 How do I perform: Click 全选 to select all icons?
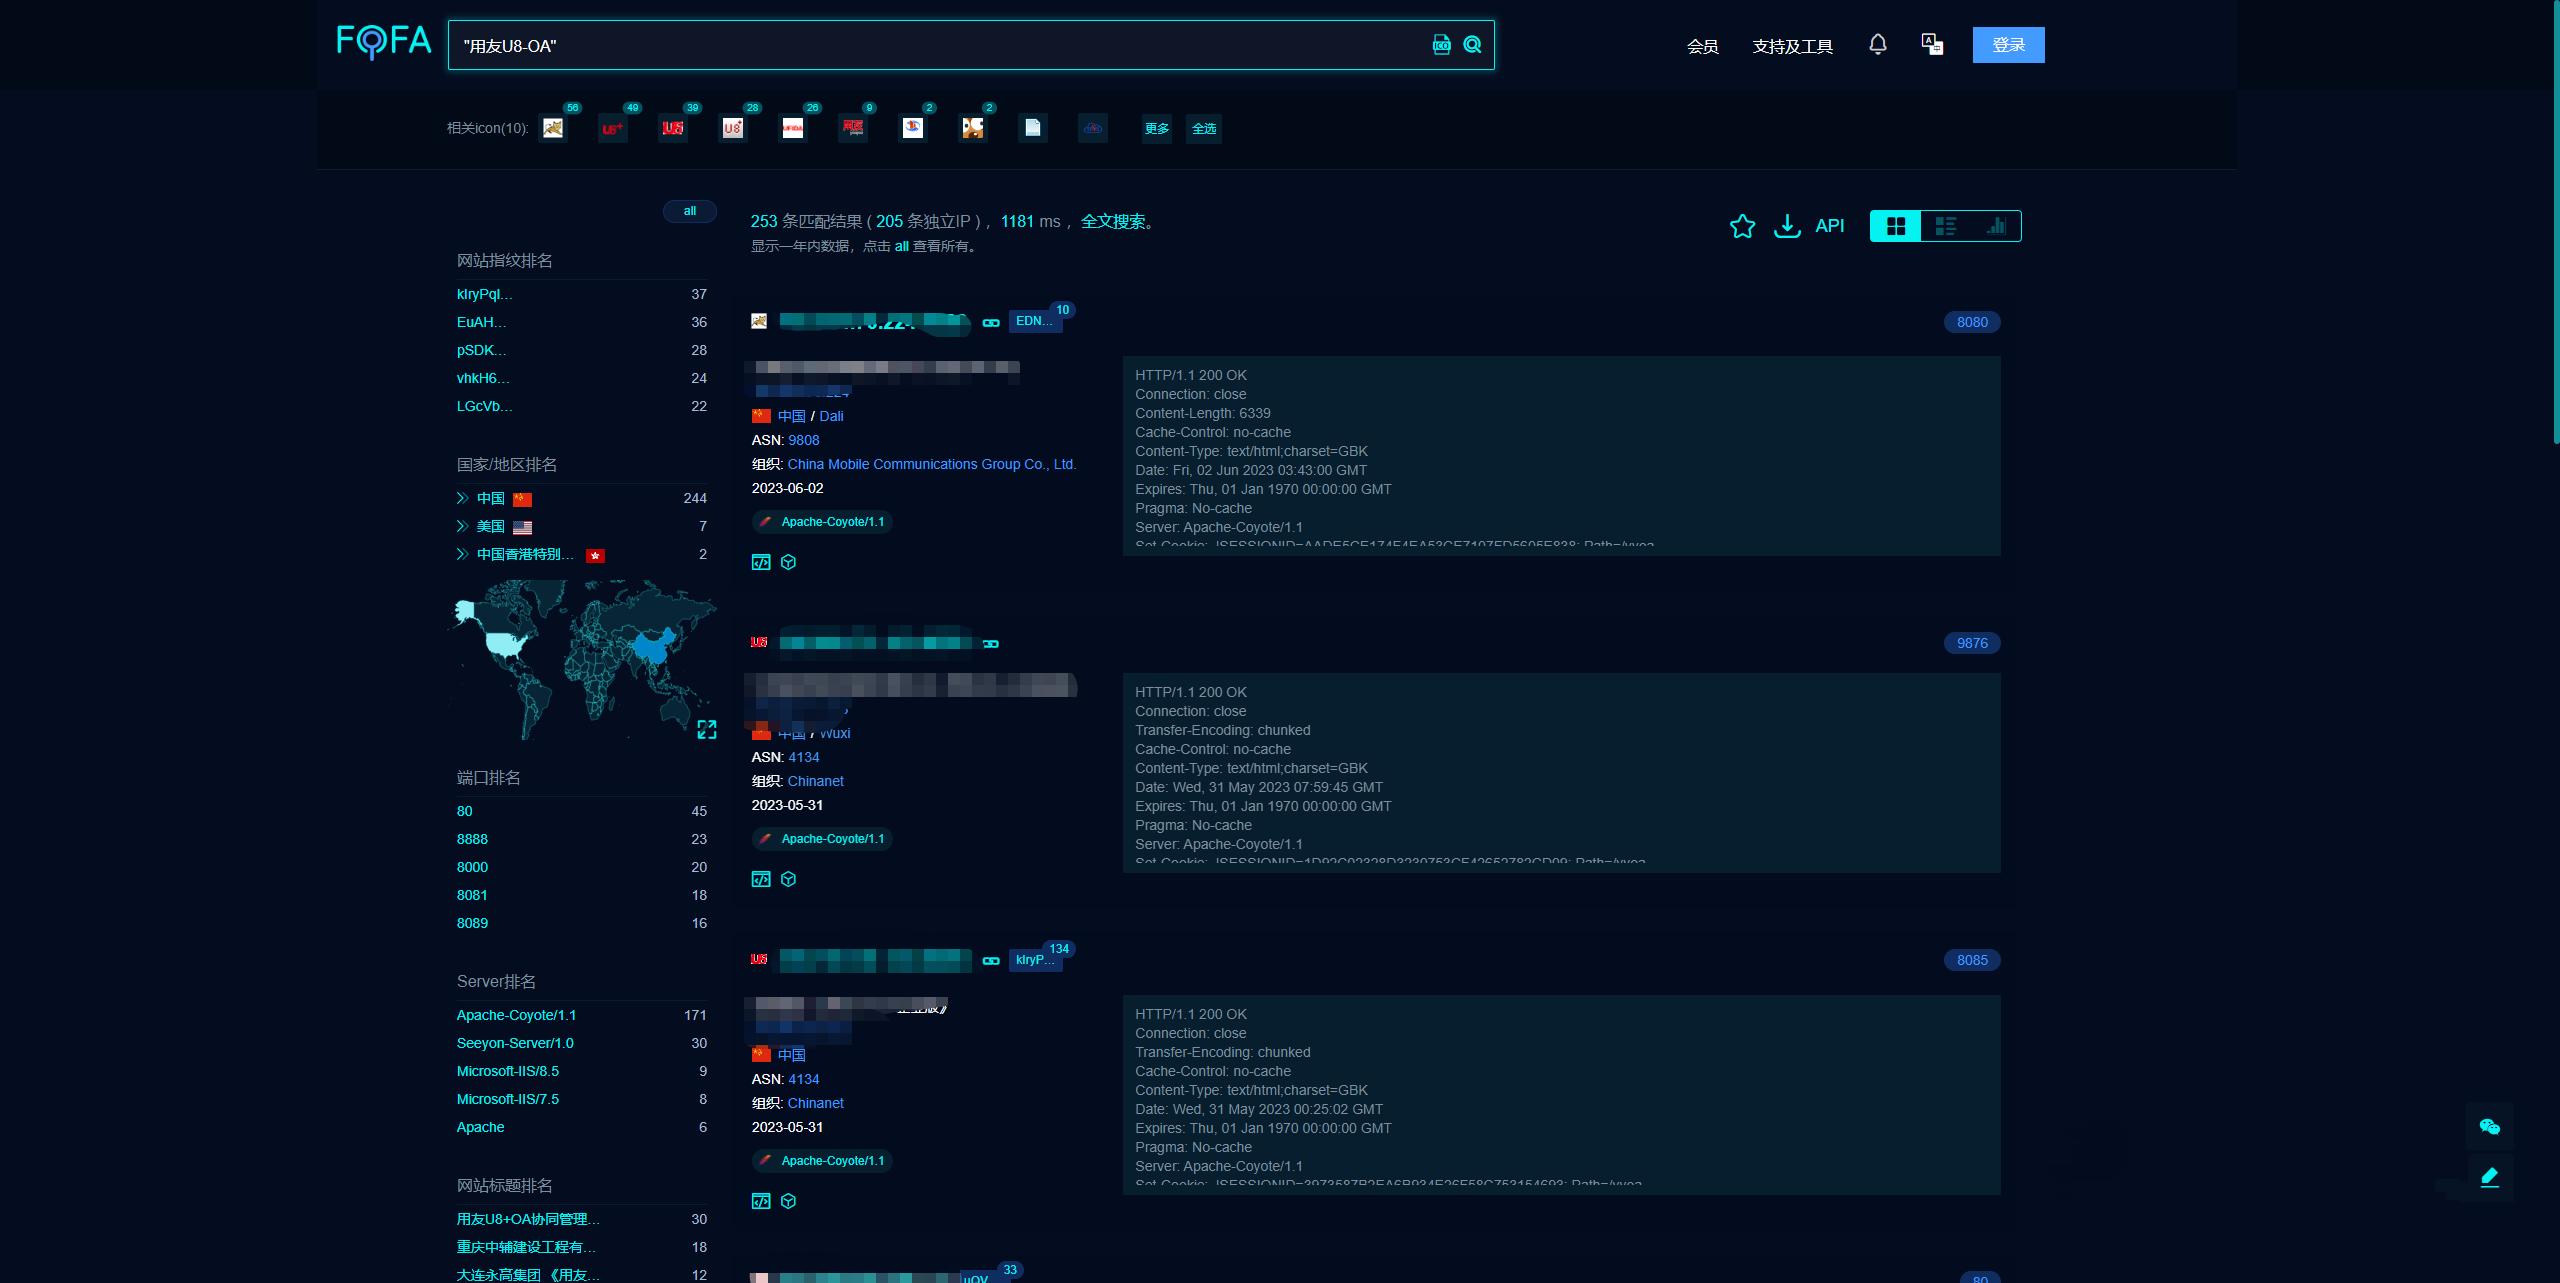(1204, 128)
